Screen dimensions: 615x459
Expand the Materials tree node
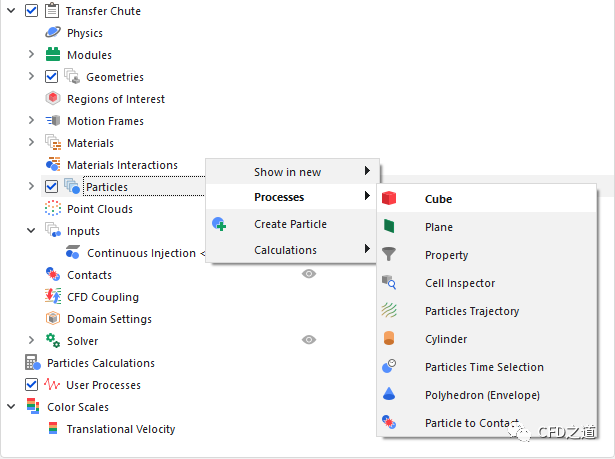pyautogui.click(x=31, y=143)
